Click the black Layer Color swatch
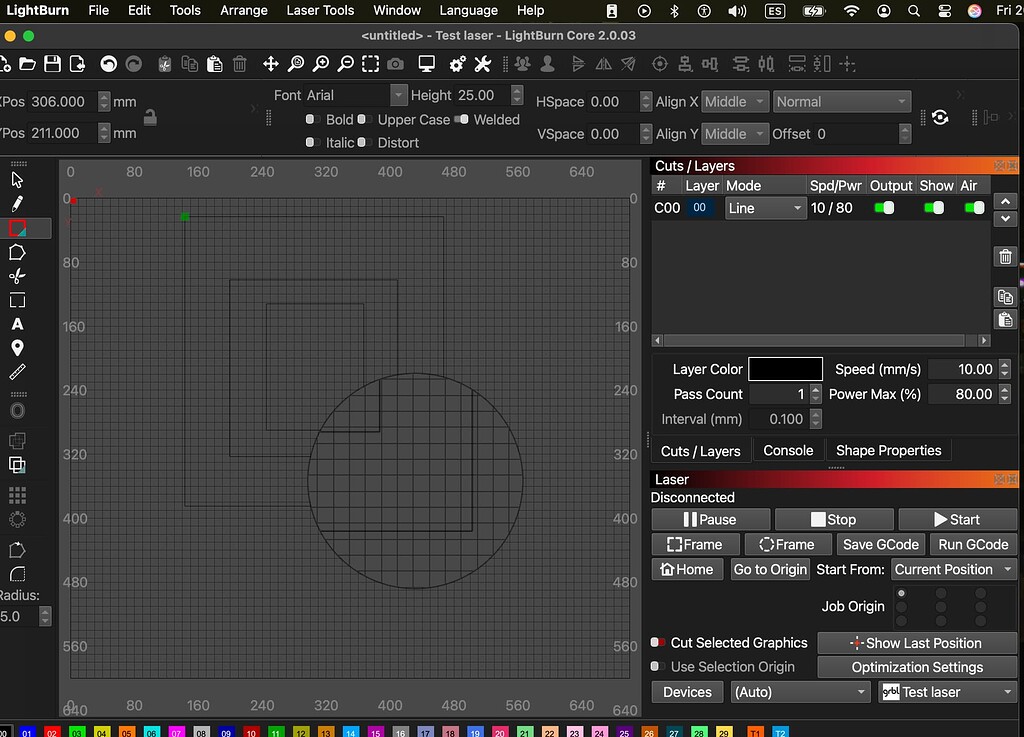This screenshot has height=737, width=1024. (785, 369)
